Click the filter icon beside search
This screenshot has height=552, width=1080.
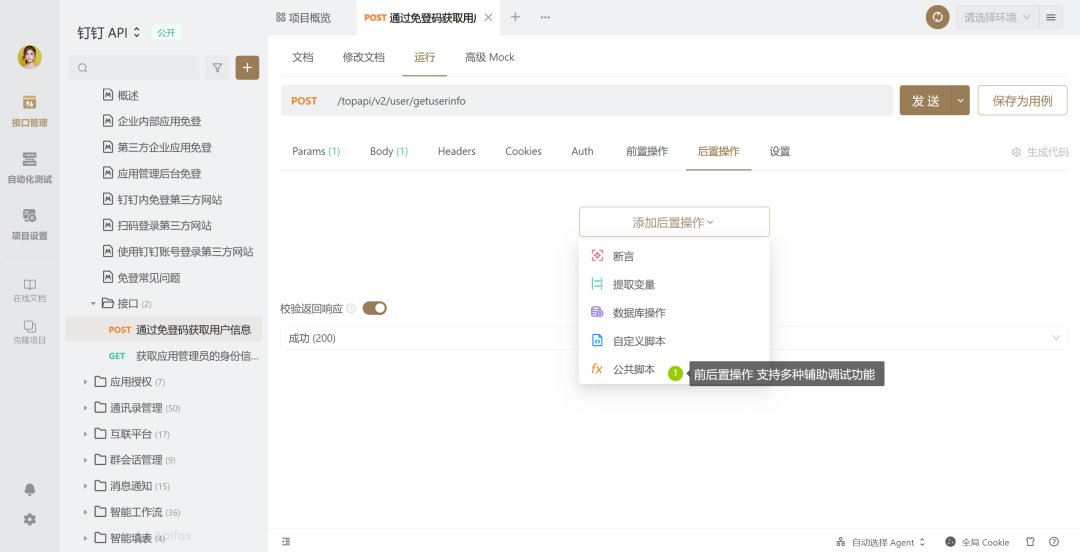(217, 68)
